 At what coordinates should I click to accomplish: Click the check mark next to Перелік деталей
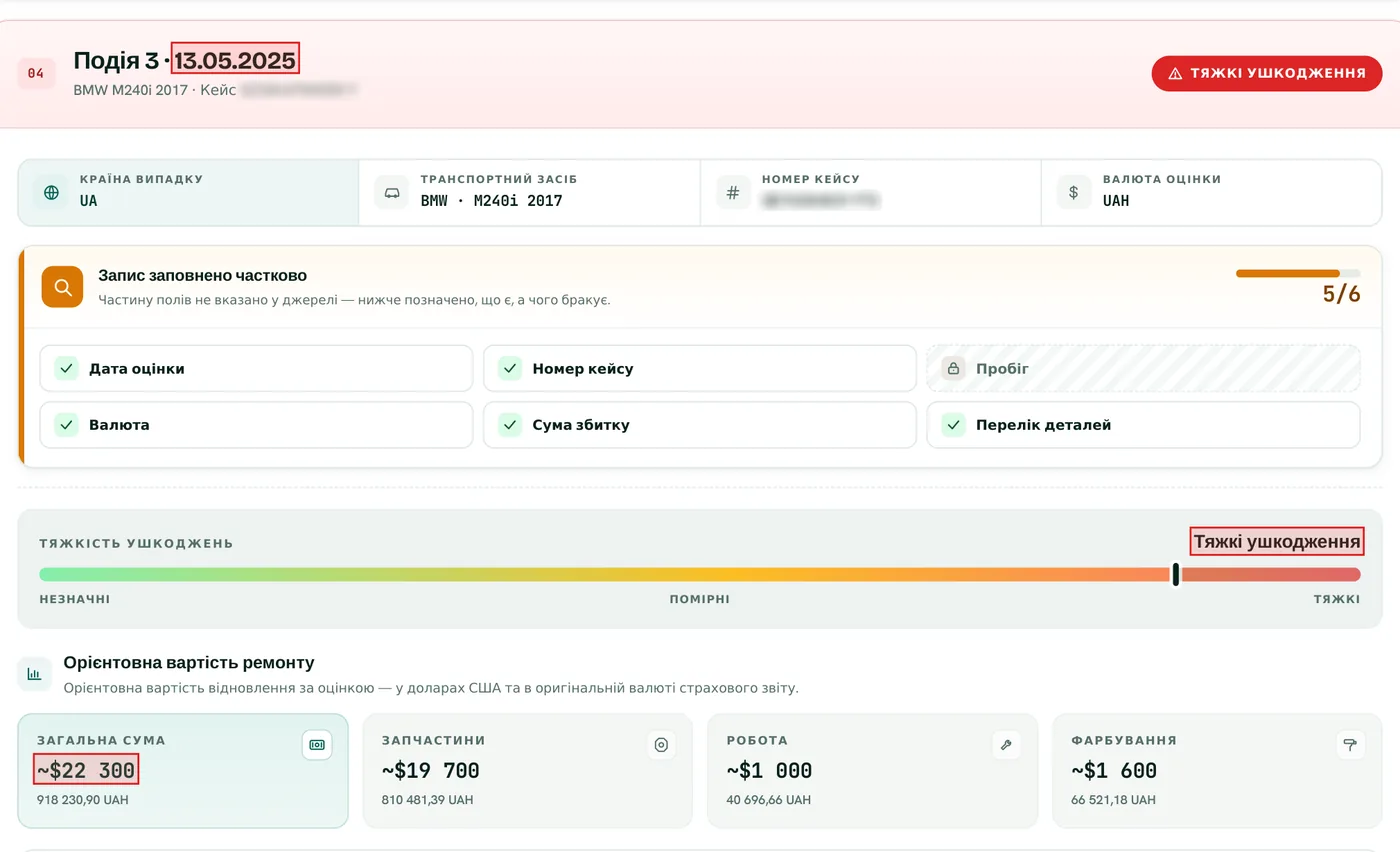[953, 425]
